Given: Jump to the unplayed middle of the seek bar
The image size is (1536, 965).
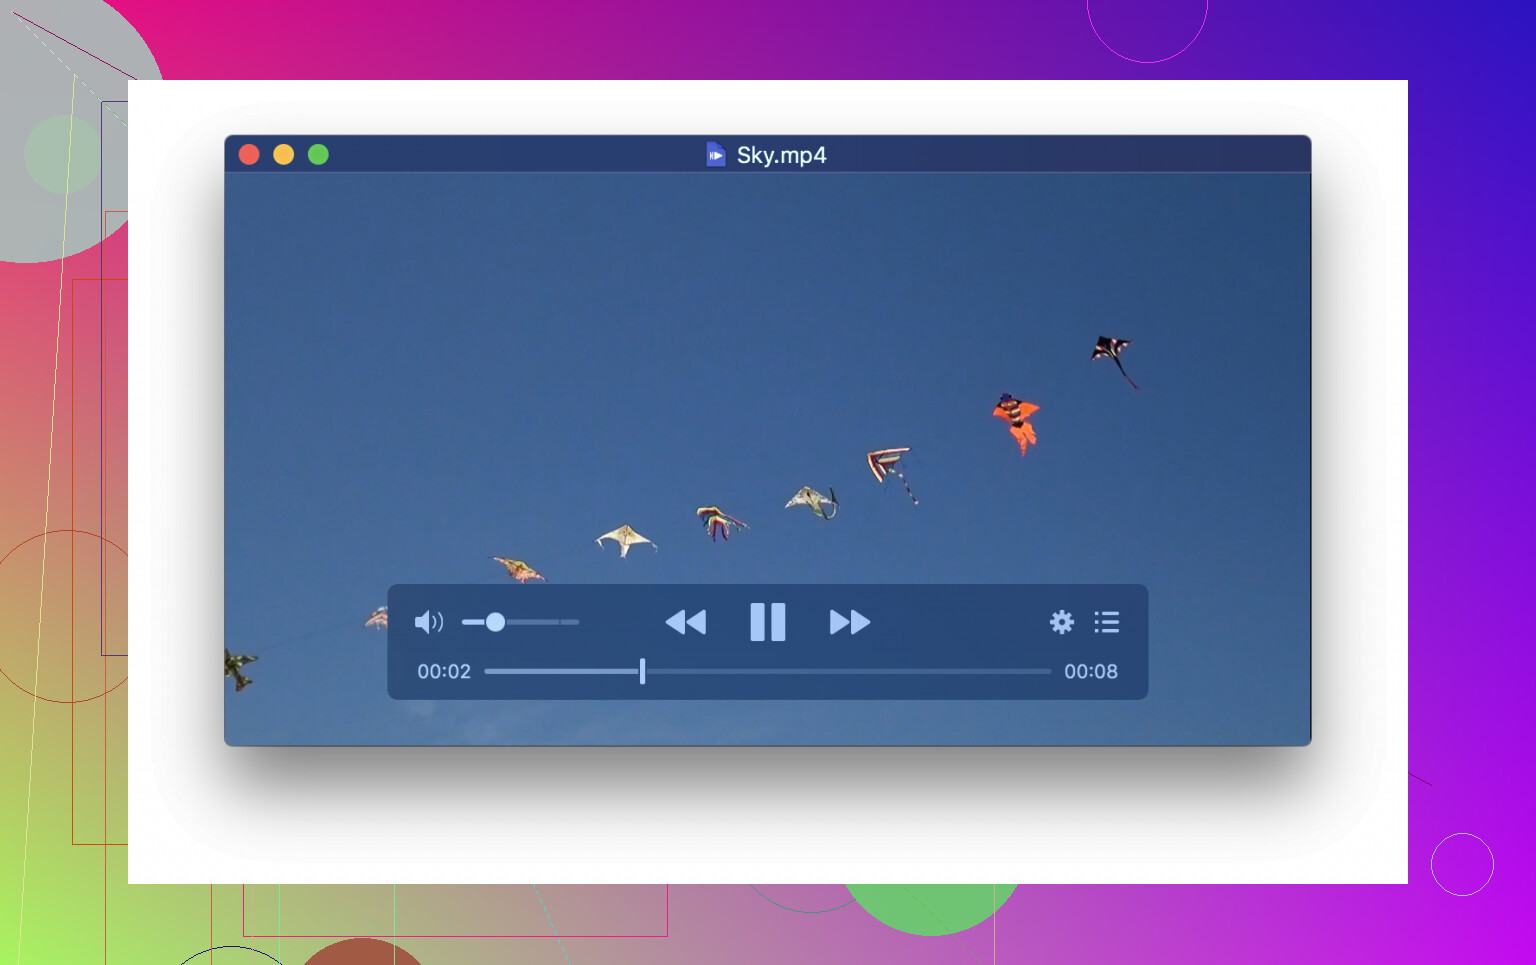Looking at the screenshot, I should click(x=846, y=671).
